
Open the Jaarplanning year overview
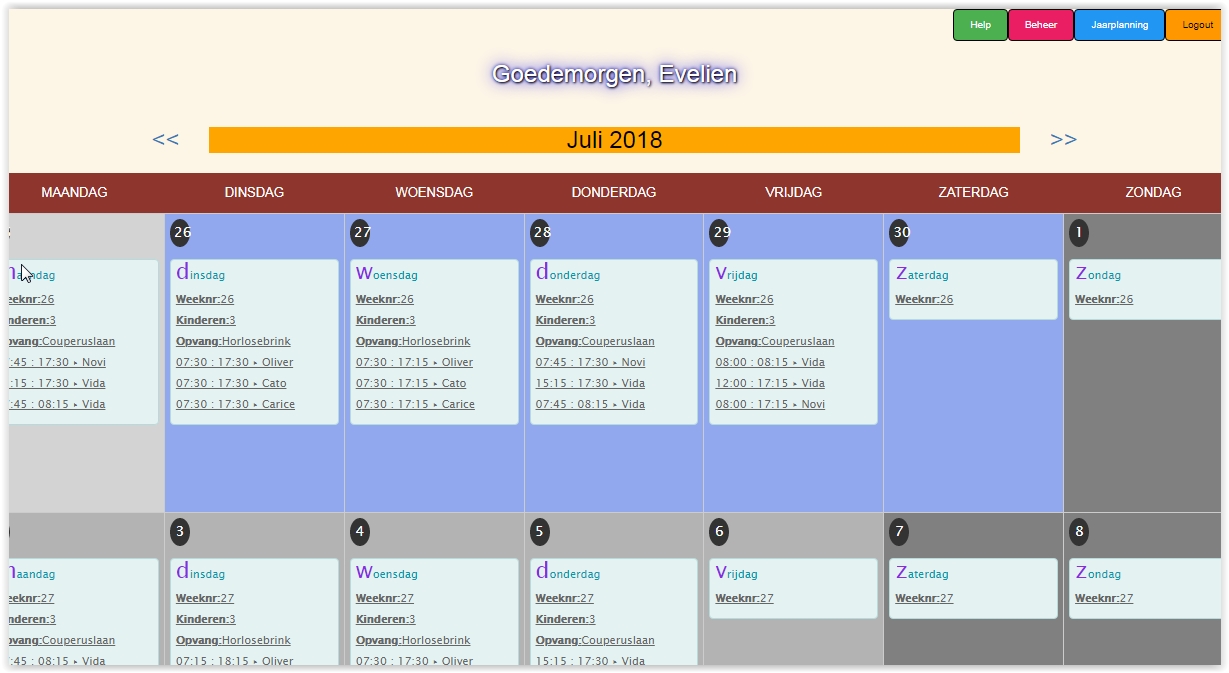point(1119,25)
